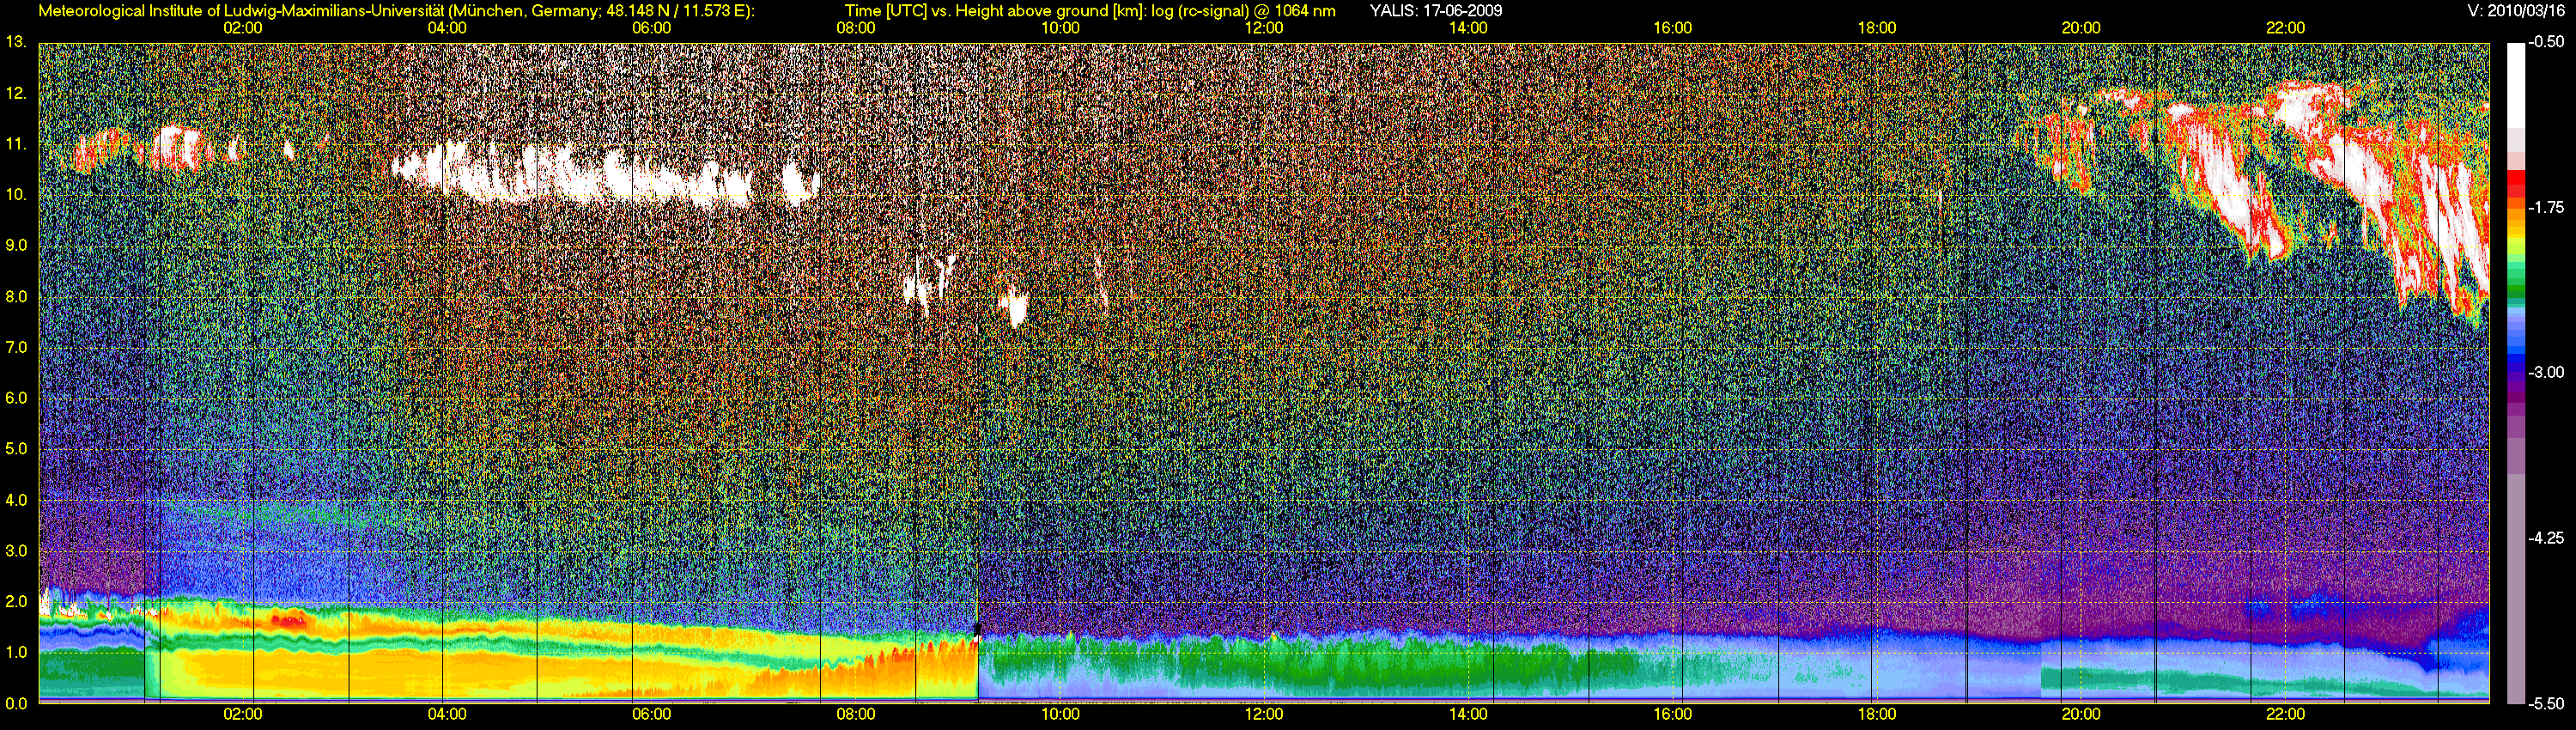Viewport: 2576px width, 730px height.
Task: Click the 11. height axis label
Action: (x=16, y=144)
